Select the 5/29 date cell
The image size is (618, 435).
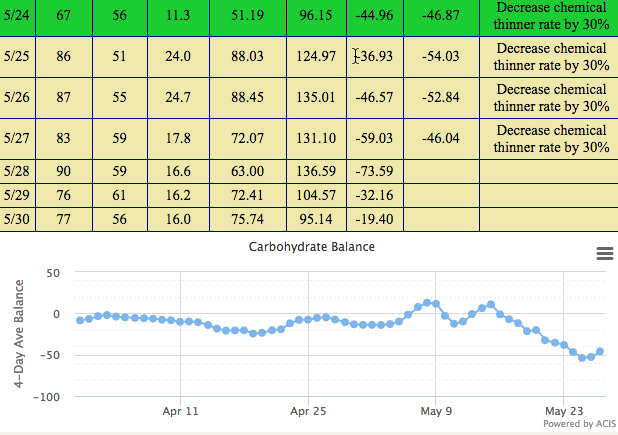[x=16, y=194]
